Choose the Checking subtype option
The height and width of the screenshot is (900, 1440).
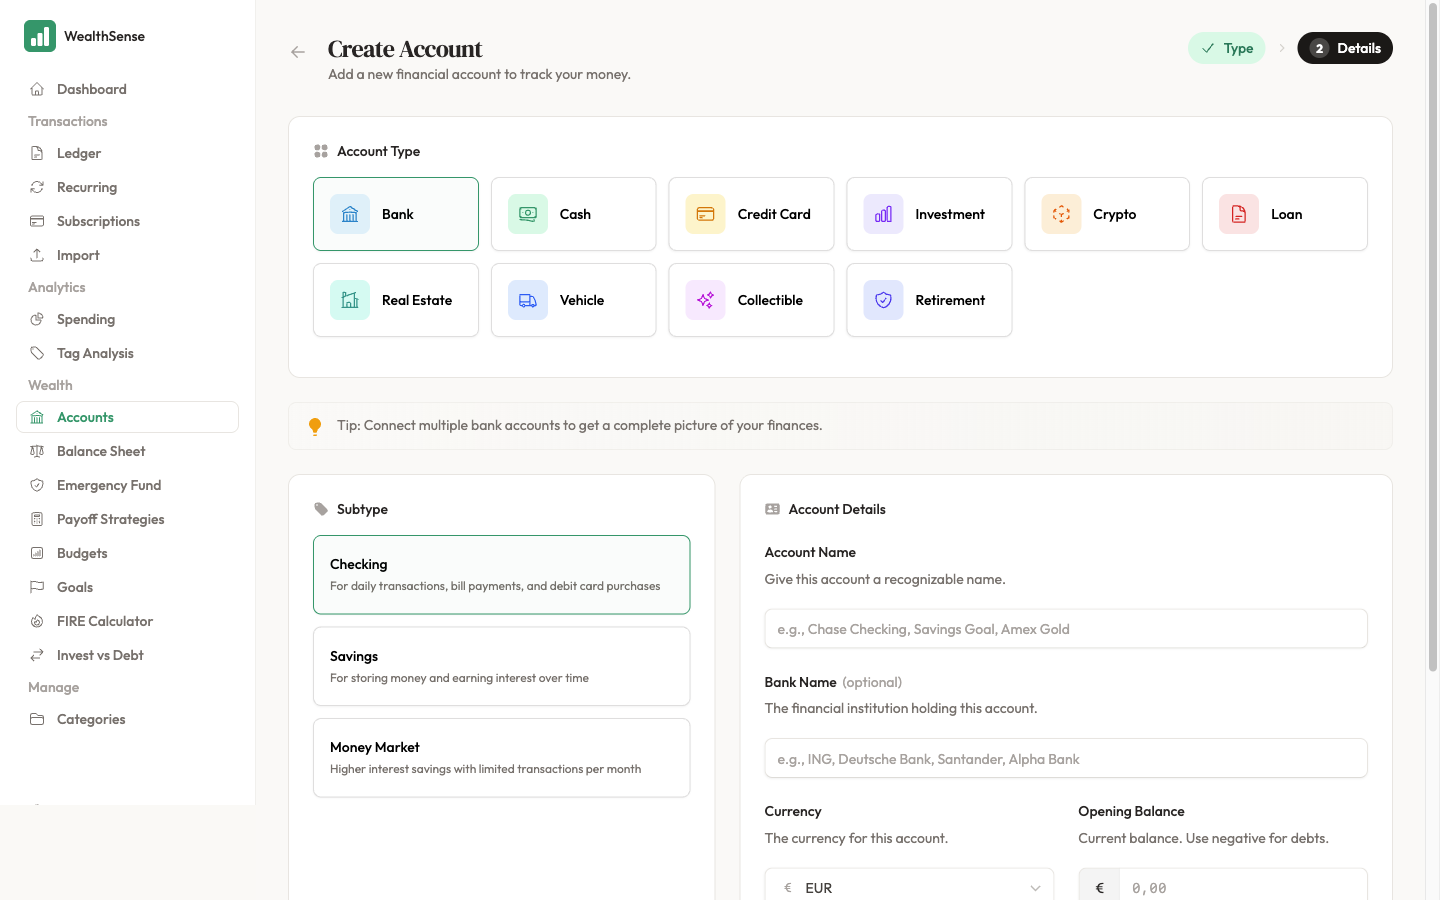pyautogui.click(x=502, y=575)
